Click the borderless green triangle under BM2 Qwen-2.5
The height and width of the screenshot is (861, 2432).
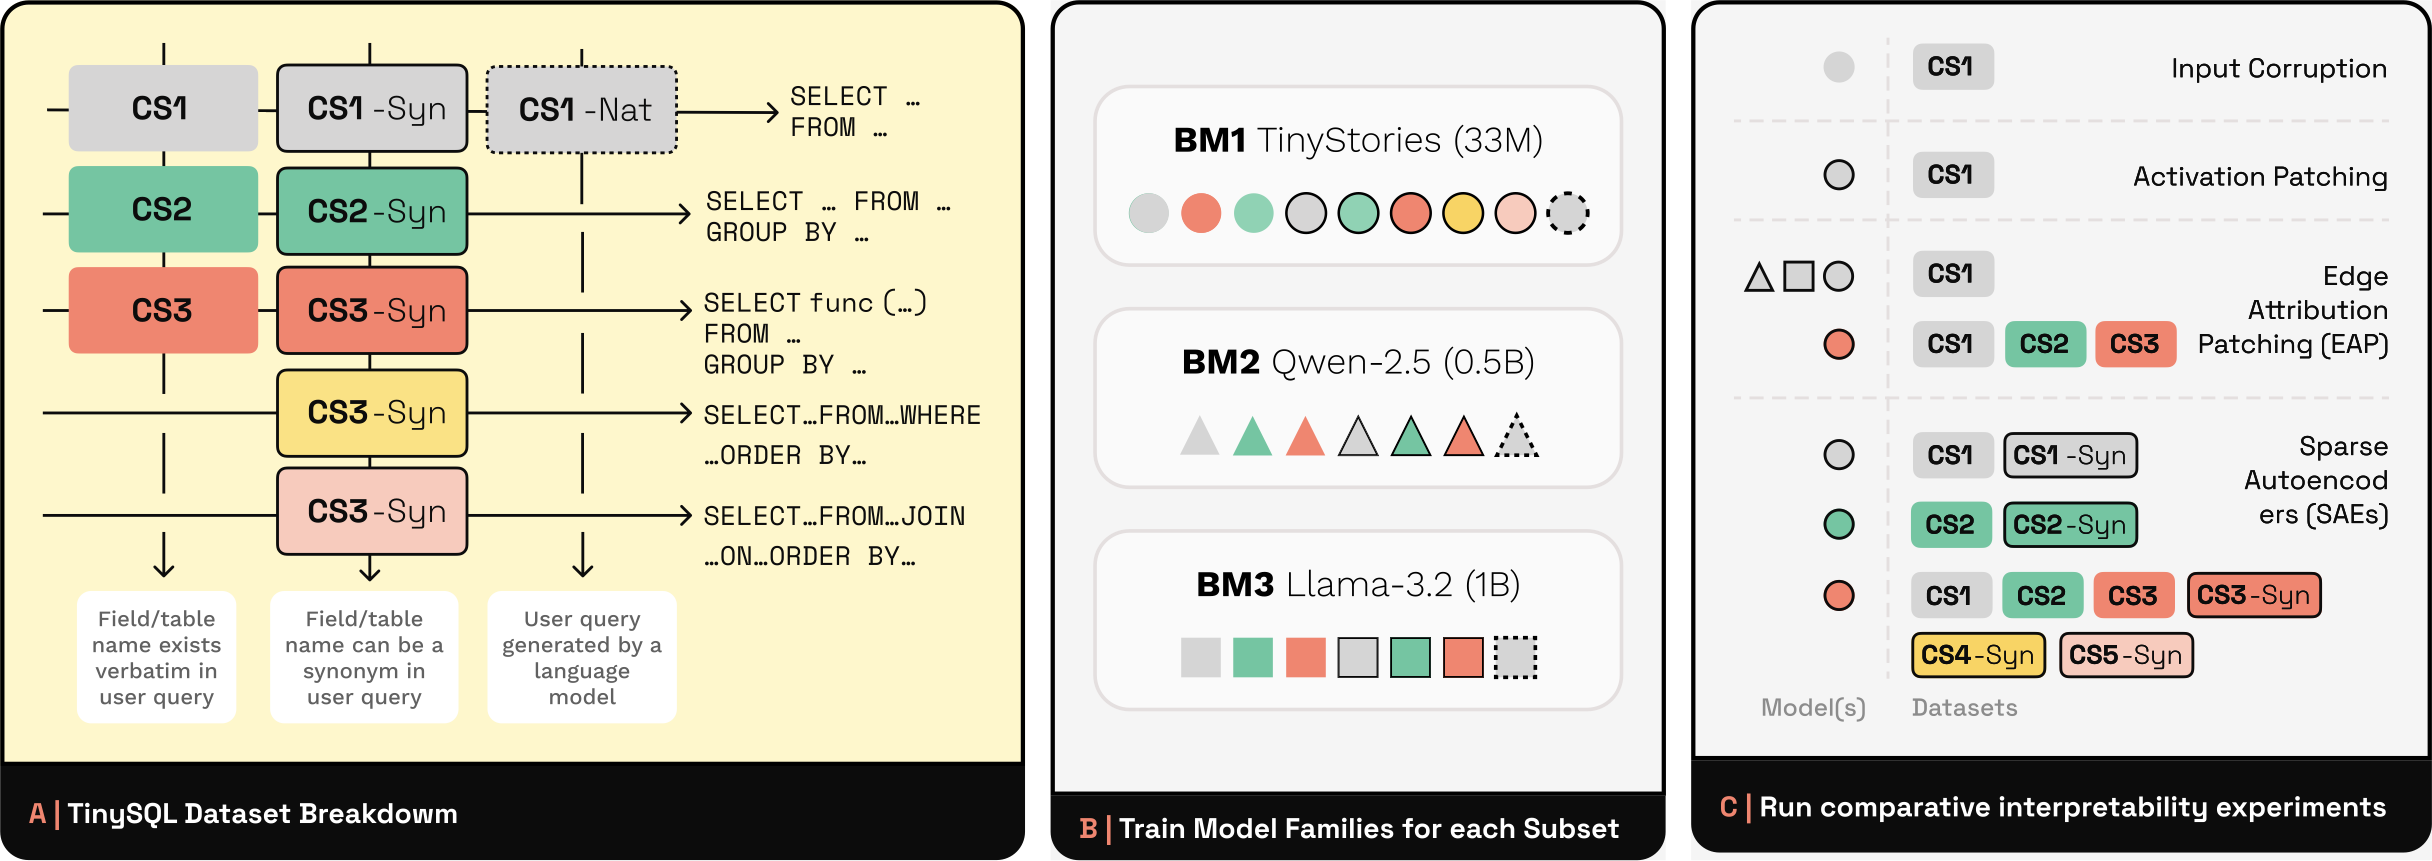tap(1252, 437)
